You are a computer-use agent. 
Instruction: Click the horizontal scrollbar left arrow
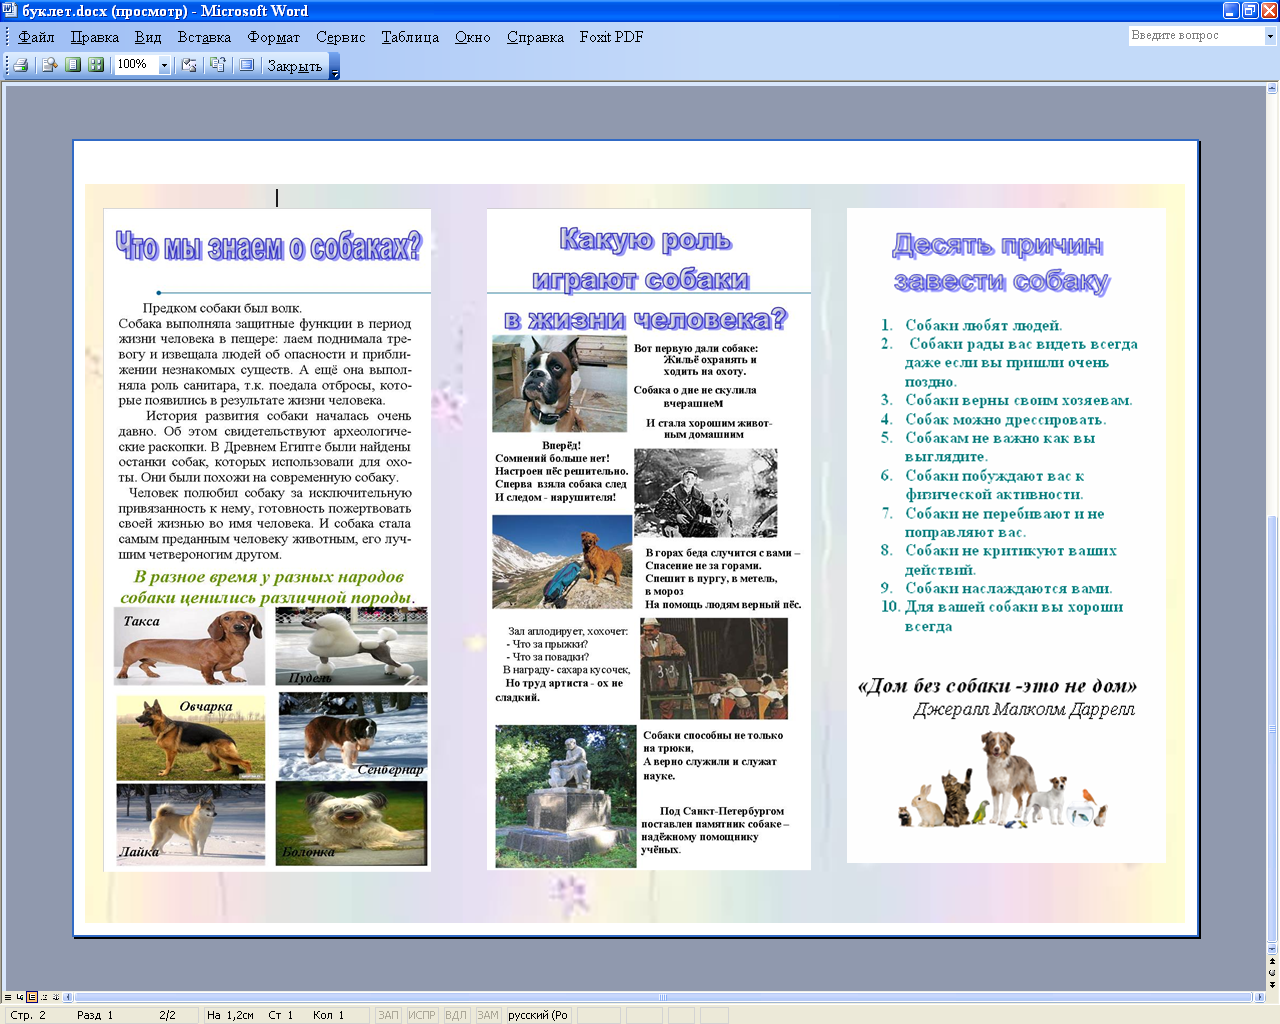pos(68,997)
